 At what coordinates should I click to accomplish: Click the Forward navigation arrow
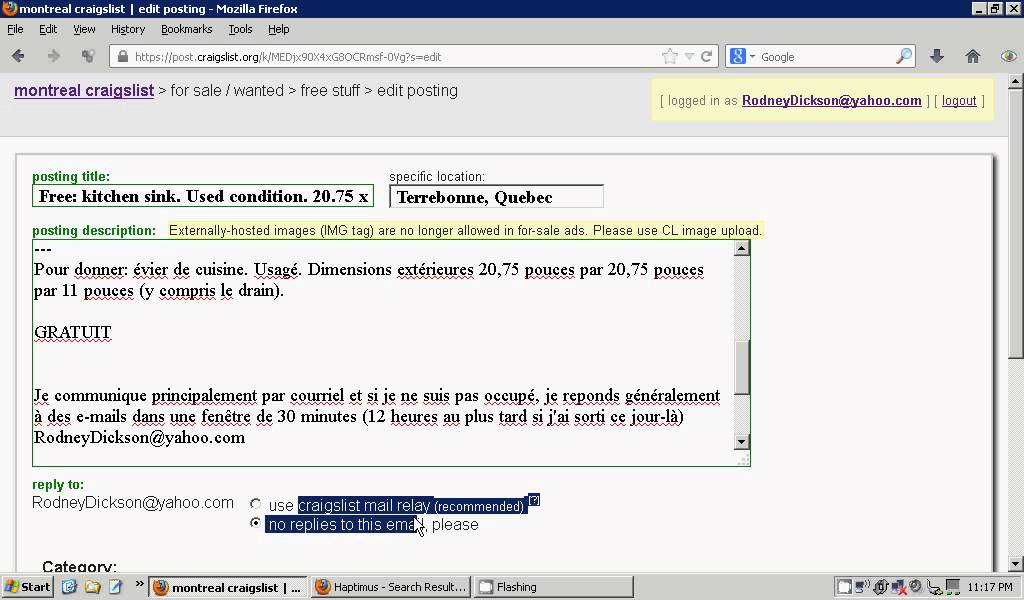54,56
